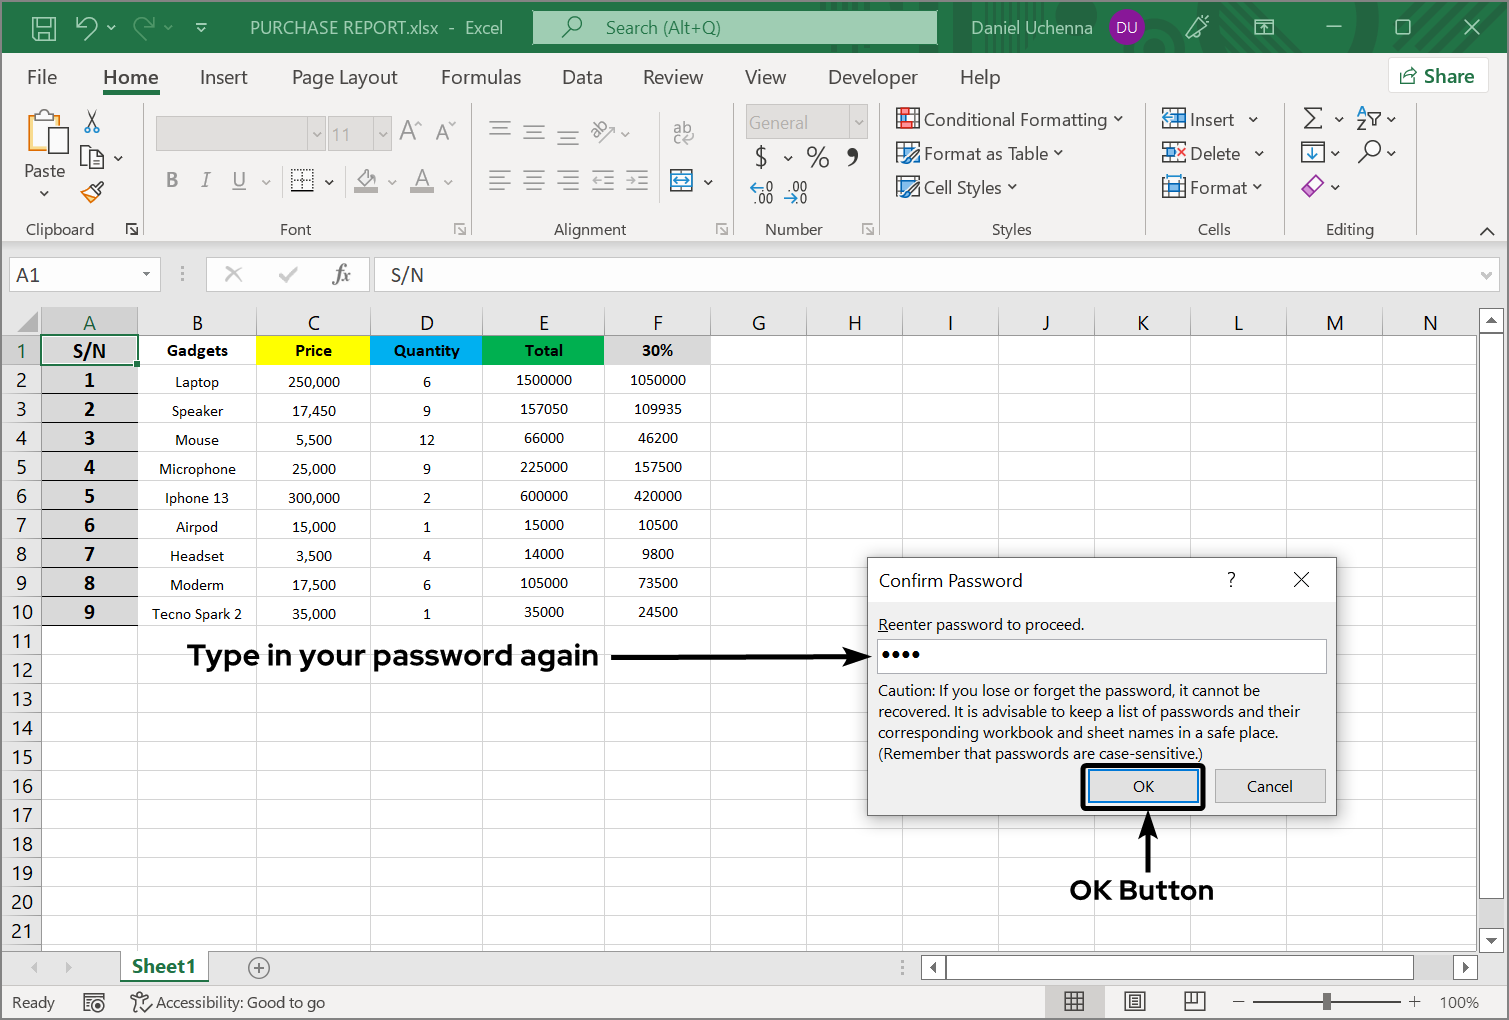This screenshot has height=1020, width=1509.
Task: Select the Format Painter icon
Action: click(x=92, y=192)
